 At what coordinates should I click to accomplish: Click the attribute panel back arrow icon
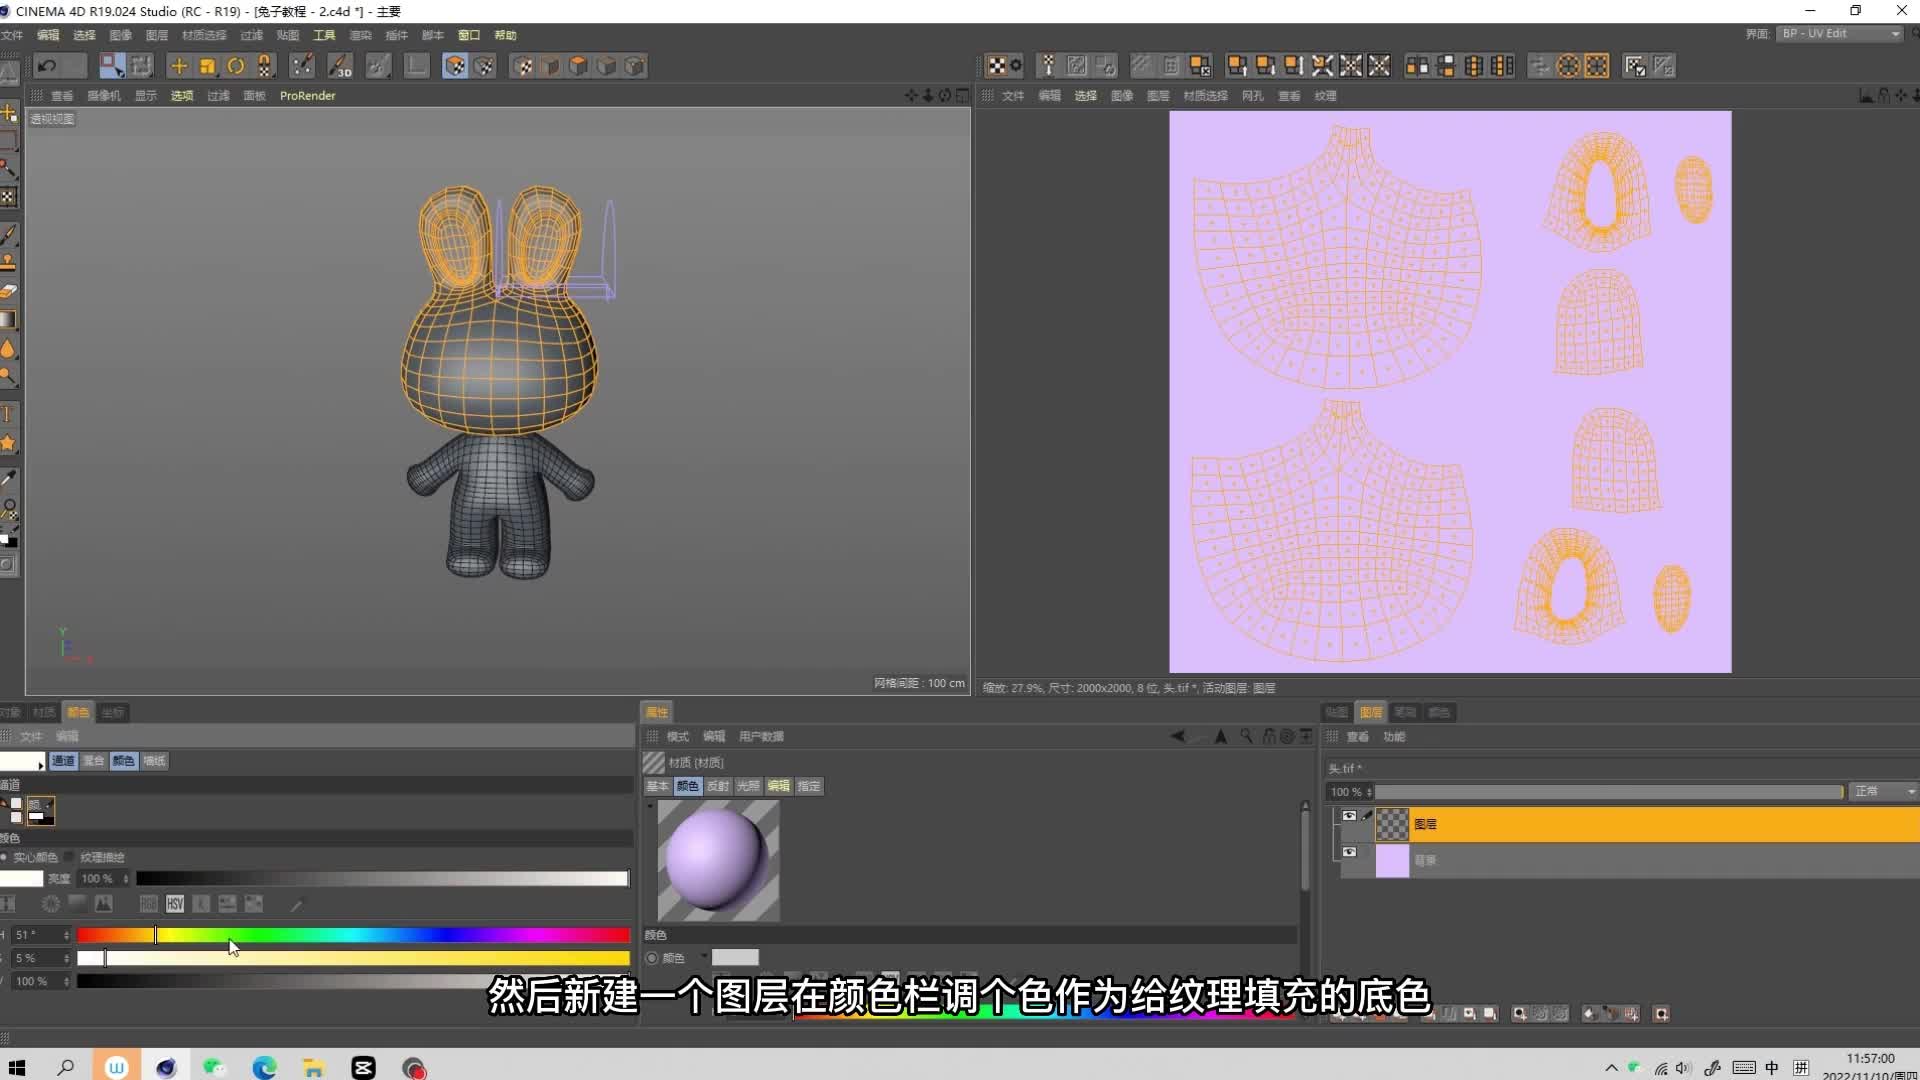pos(1178,736)
